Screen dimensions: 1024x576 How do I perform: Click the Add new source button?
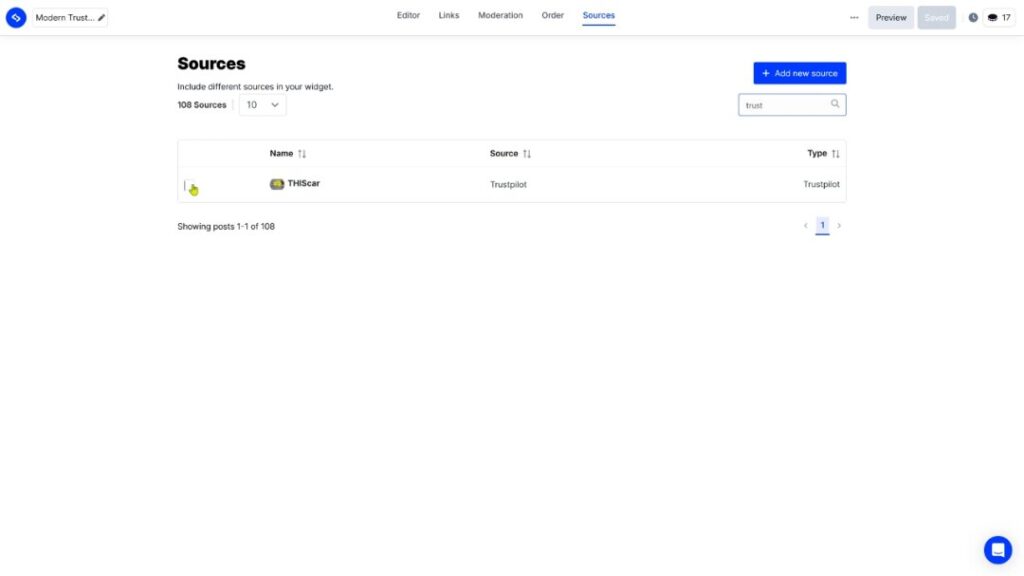coord(799,72)
